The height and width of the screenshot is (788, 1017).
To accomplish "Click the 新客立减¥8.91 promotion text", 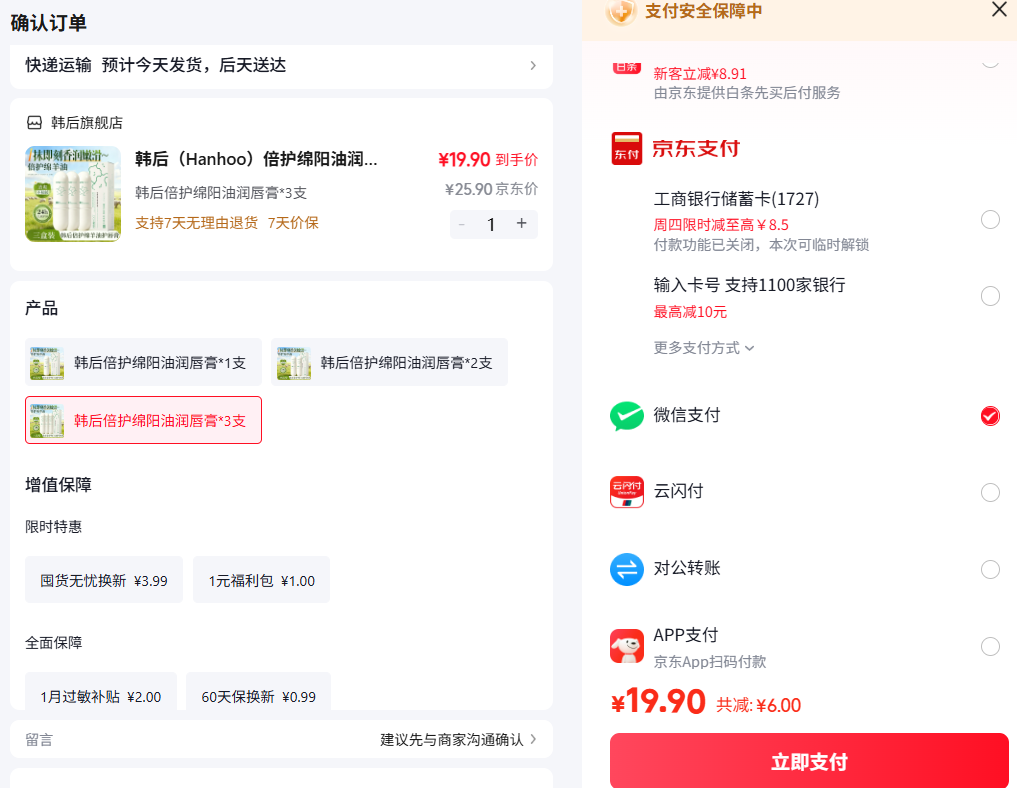I will (x=700, y=74).
